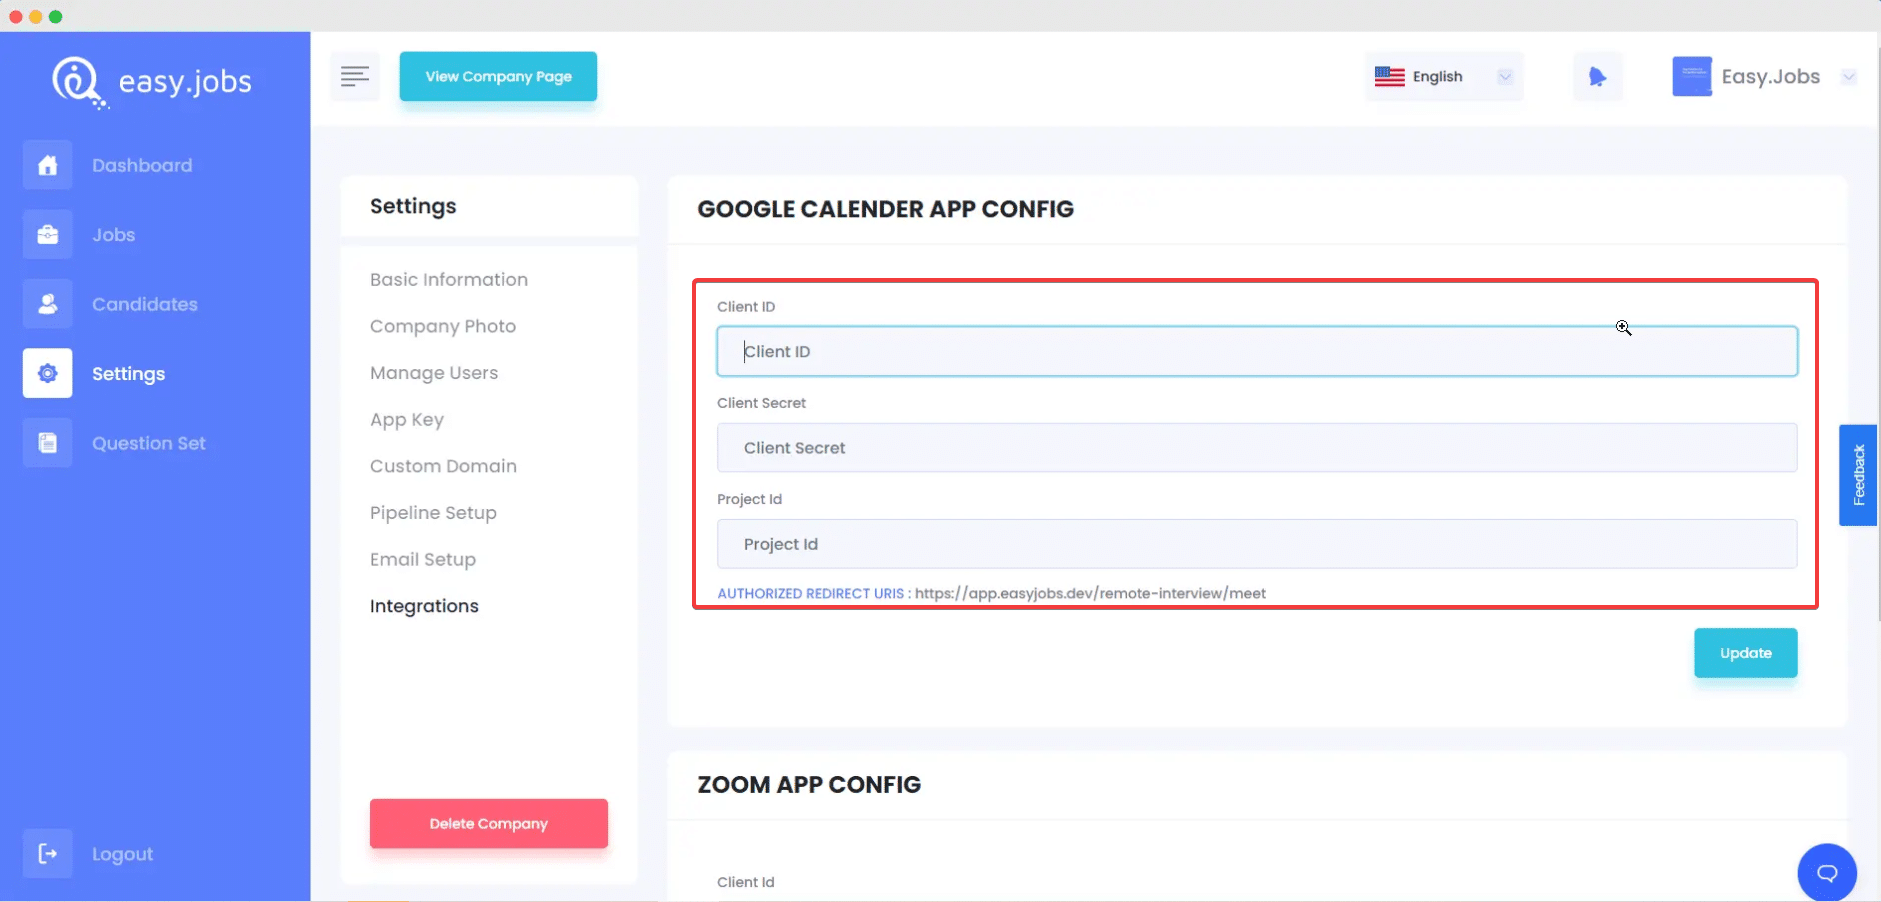Click the Project Id input field
The height and width of the screenshot is (902, 1881).
[1257, 544]
